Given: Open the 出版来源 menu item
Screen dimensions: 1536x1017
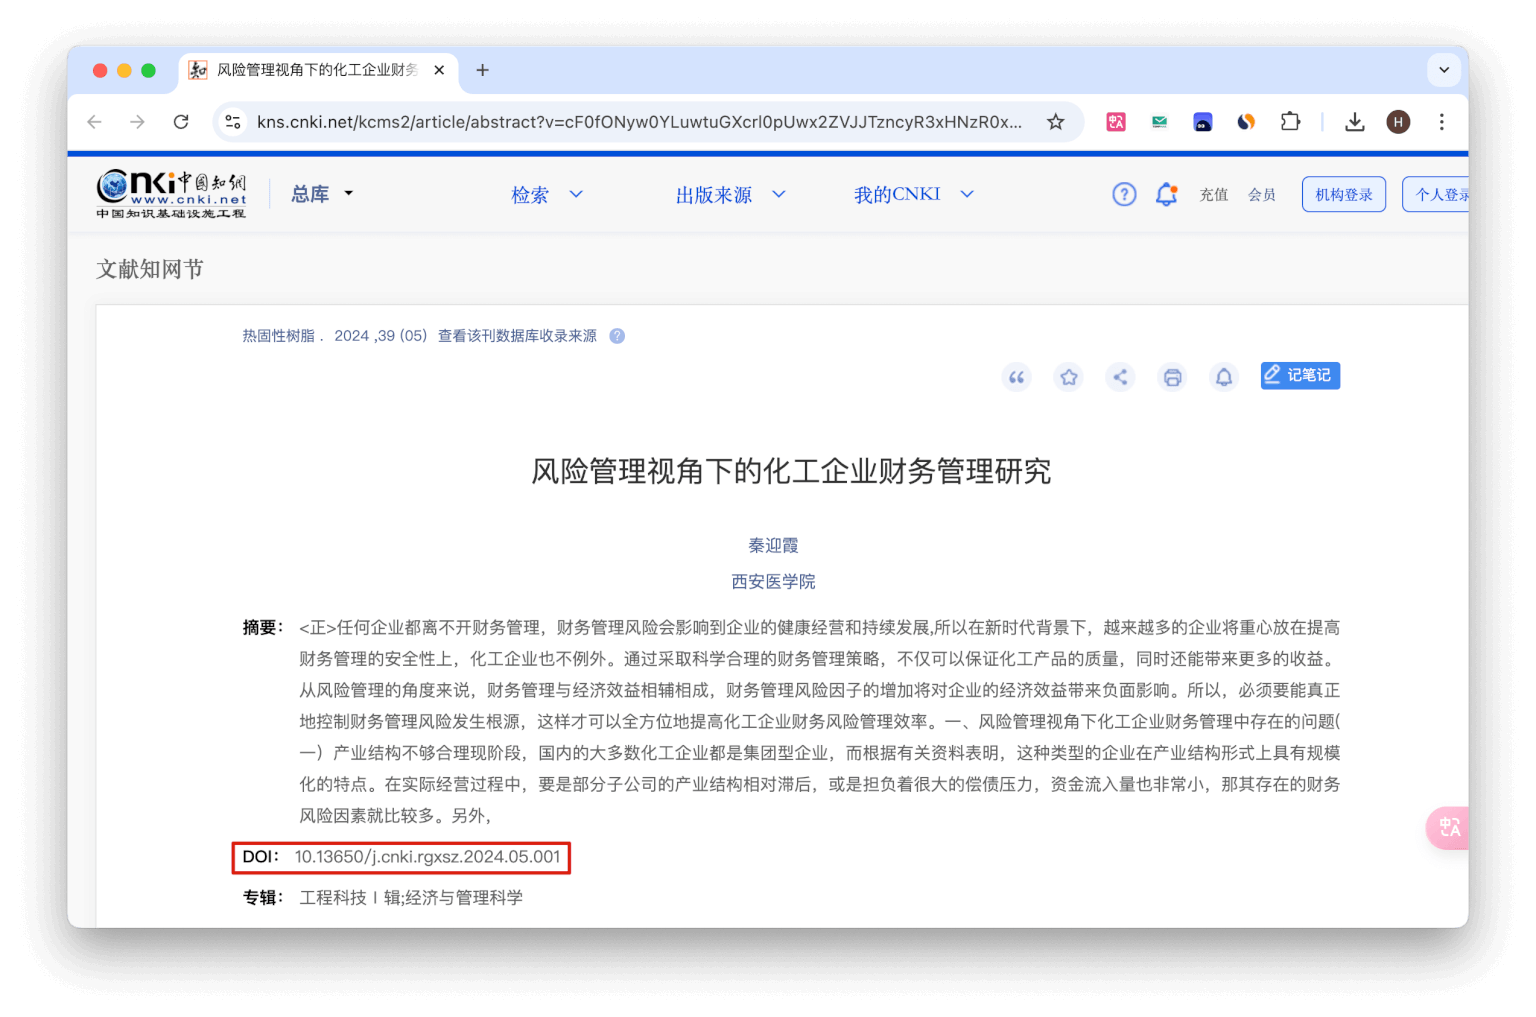Looking at the screenshot, I should (x=714, y=195).
